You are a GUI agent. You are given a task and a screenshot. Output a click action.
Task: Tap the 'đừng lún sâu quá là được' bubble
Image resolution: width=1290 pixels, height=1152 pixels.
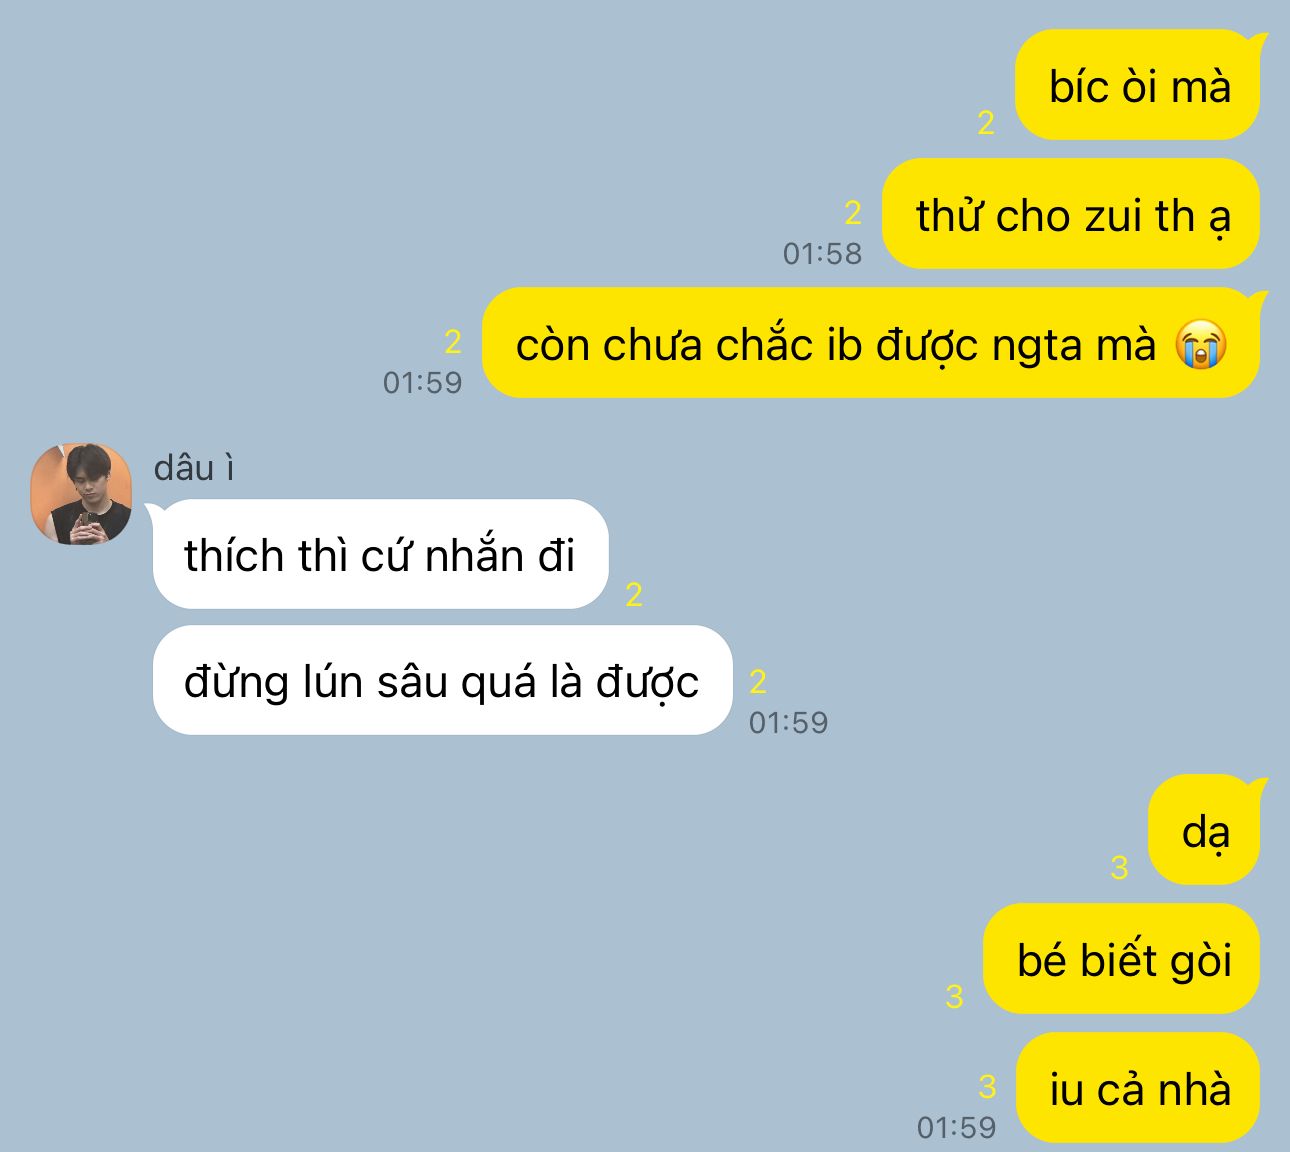442,680
